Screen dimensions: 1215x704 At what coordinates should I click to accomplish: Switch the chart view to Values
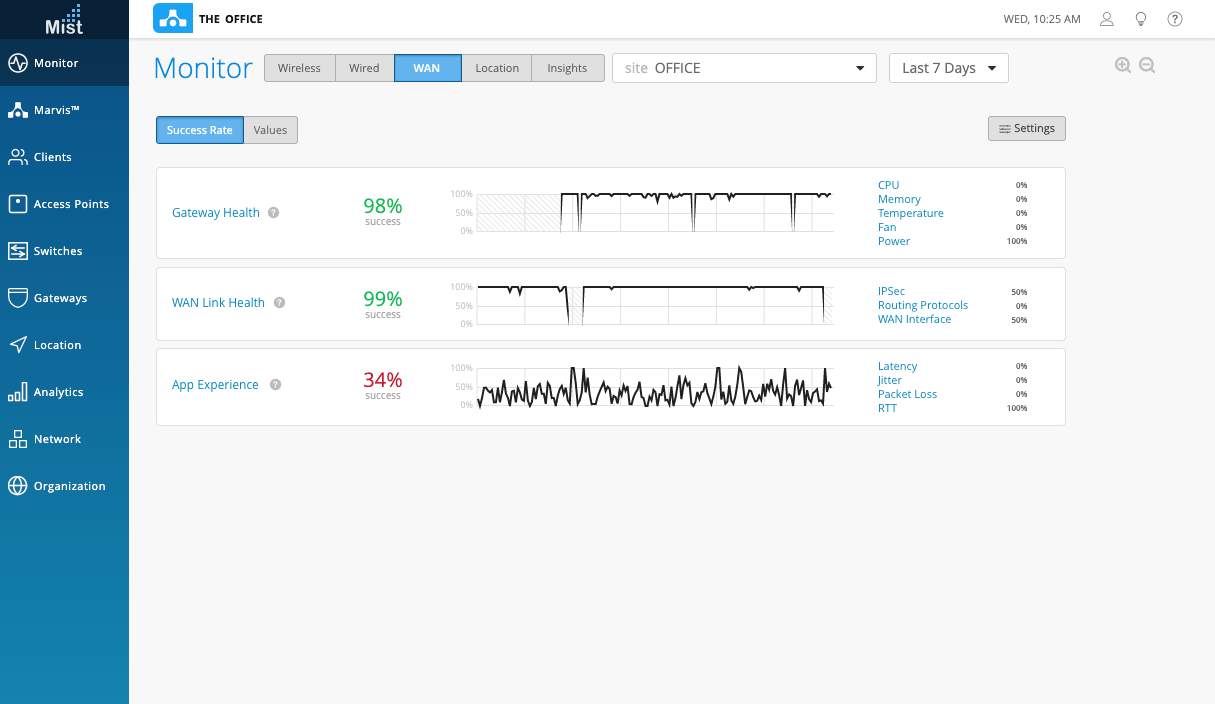[x=269, y=129]
